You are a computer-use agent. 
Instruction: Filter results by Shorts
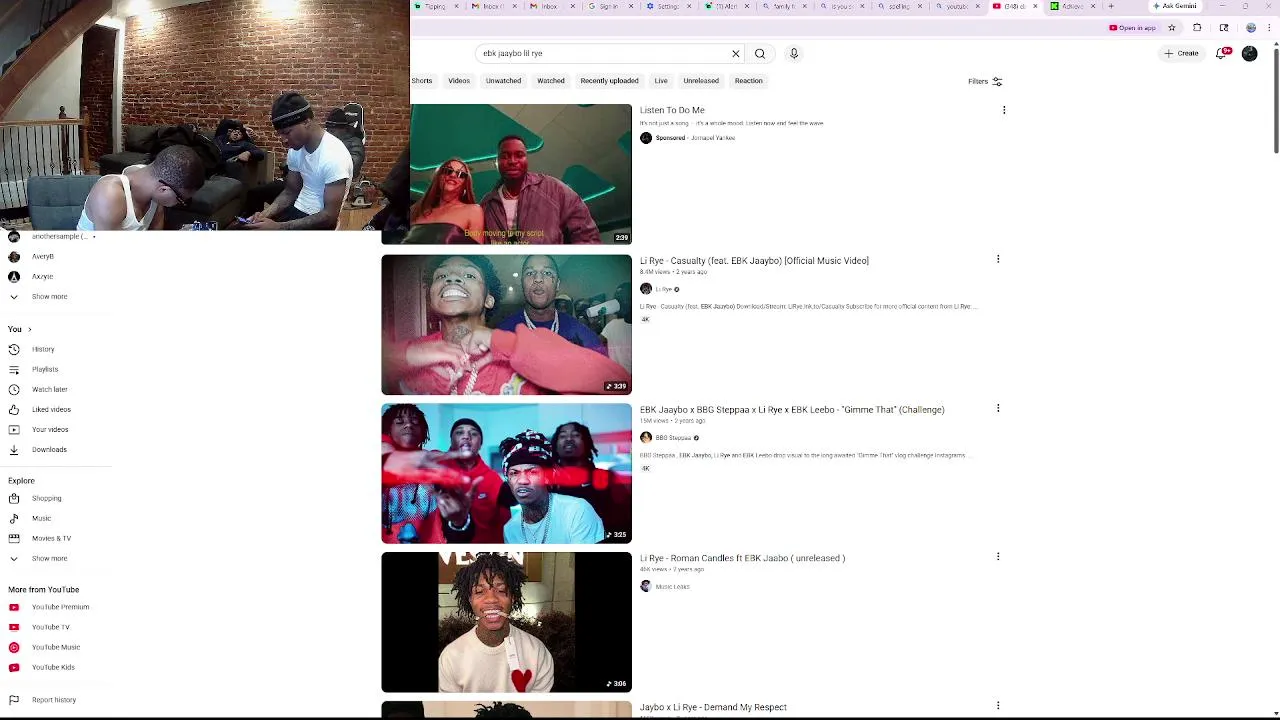pos(422,81)
